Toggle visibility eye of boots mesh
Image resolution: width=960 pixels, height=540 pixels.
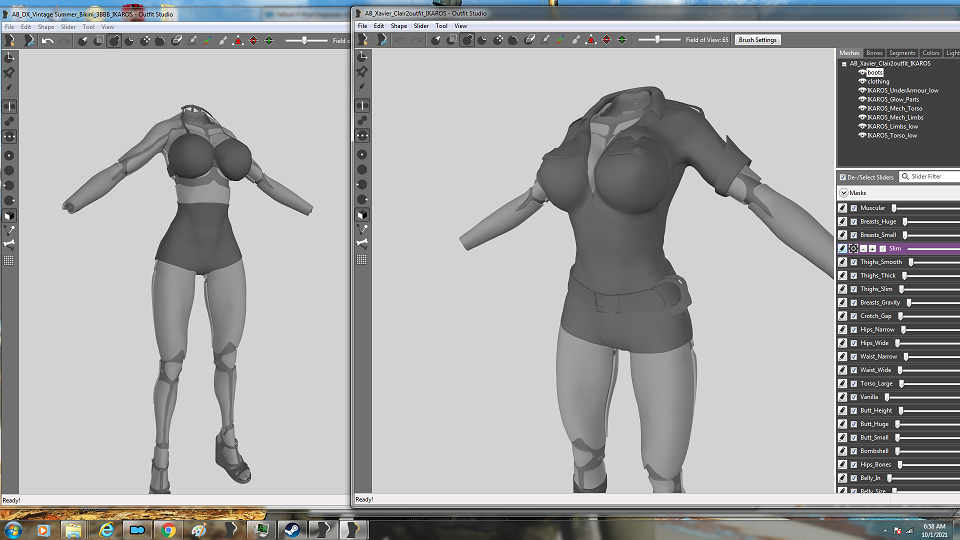click(x=862, y=72)
